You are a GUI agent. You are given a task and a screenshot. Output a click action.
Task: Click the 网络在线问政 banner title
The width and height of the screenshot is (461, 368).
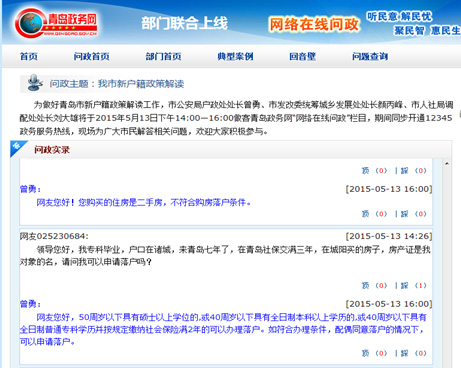[314, 24]
